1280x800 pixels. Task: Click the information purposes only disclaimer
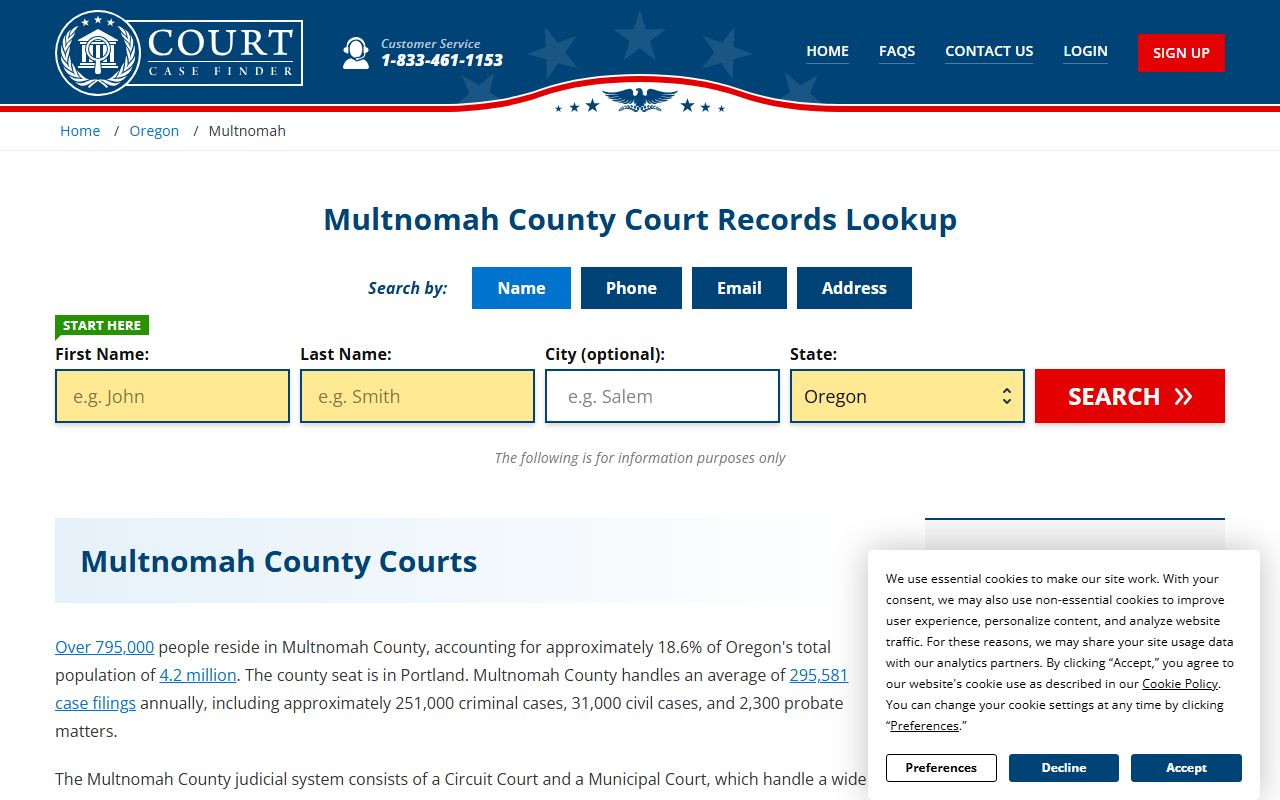click(x=640, y=458)
